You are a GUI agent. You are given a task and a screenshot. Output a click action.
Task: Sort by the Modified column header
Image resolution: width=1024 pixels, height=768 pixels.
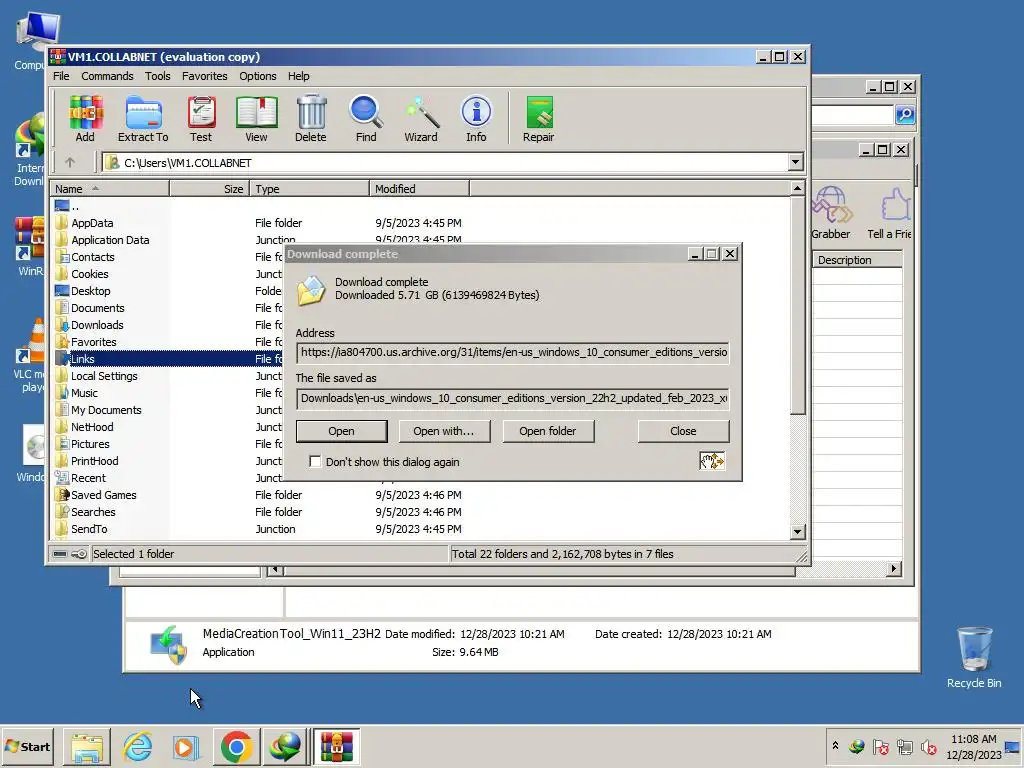(419, 189)
